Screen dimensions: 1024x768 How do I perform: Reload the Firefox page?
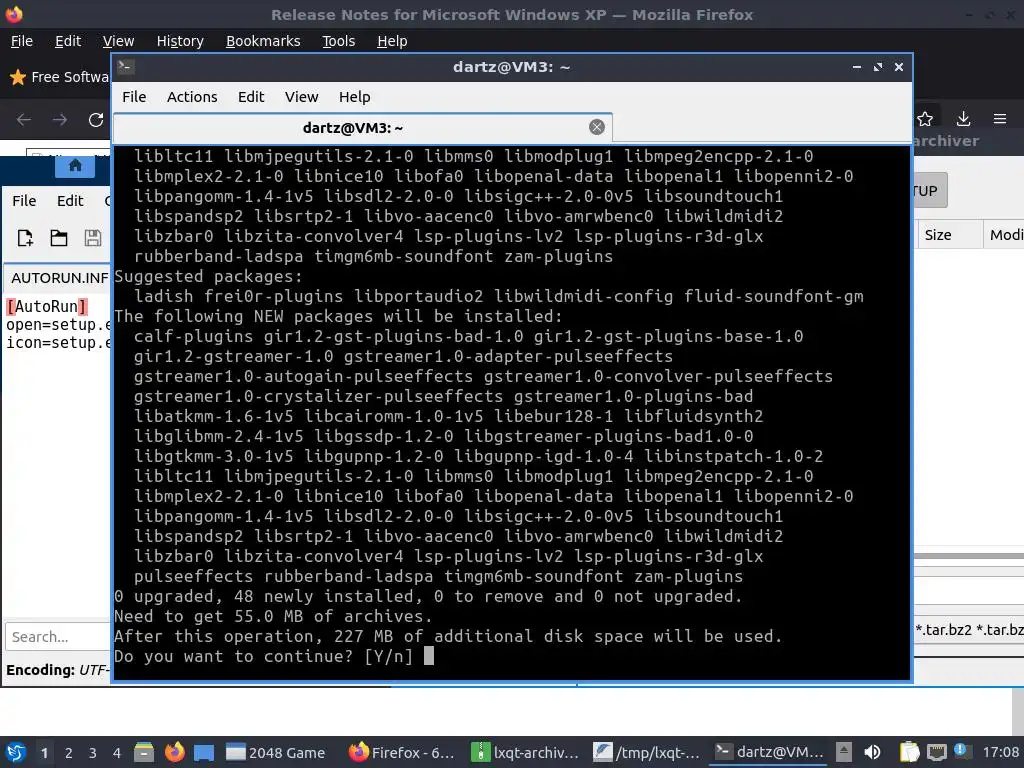96,120
